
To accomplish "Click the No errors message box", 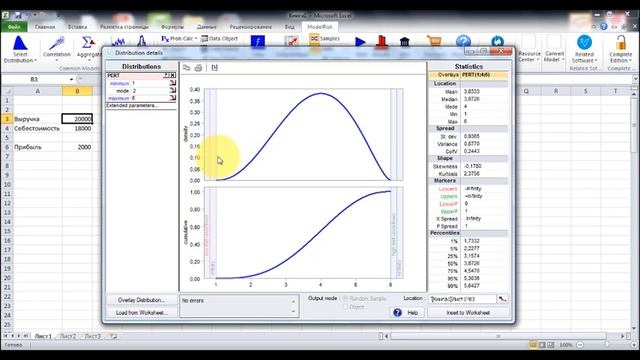I will 239,306.
